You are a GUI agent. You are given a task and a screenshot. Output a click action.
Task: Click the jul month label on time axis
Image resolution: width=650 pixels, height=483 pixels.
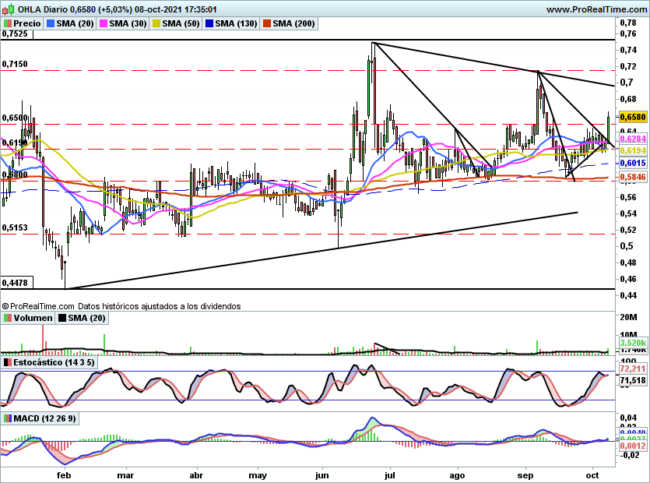(389, 475)
